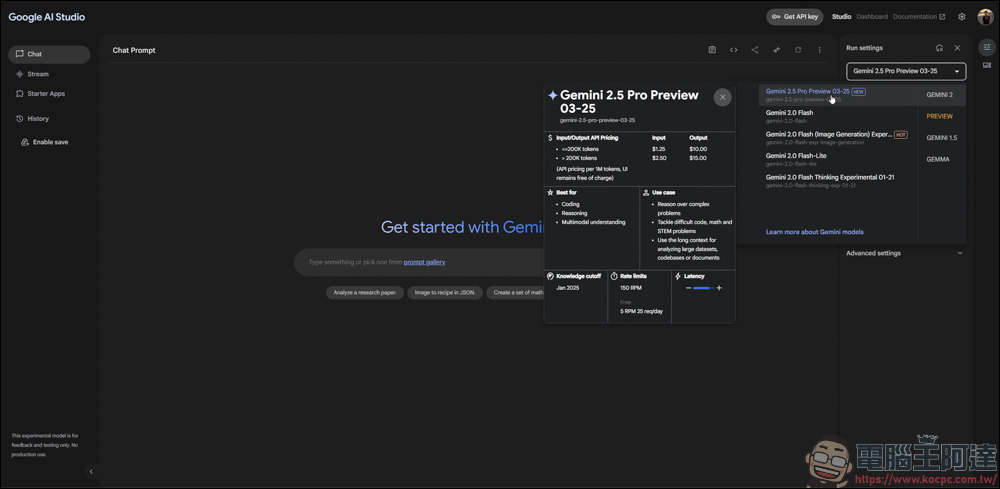The width and height of the screenshot is (1000, 489).
Task: Select the Gemini 2.0 Flash model
Action: pos(838,116)
